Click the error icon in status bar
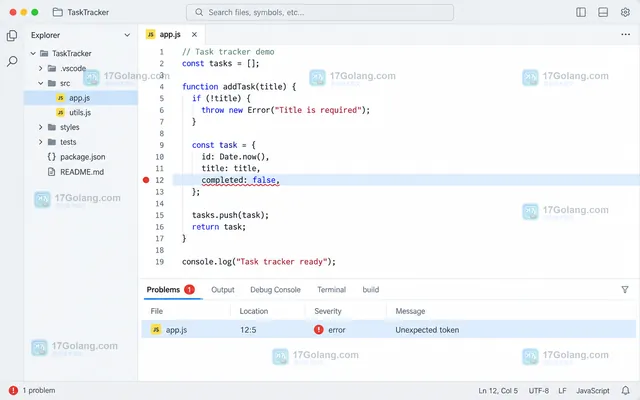 (x=13, y=390)
